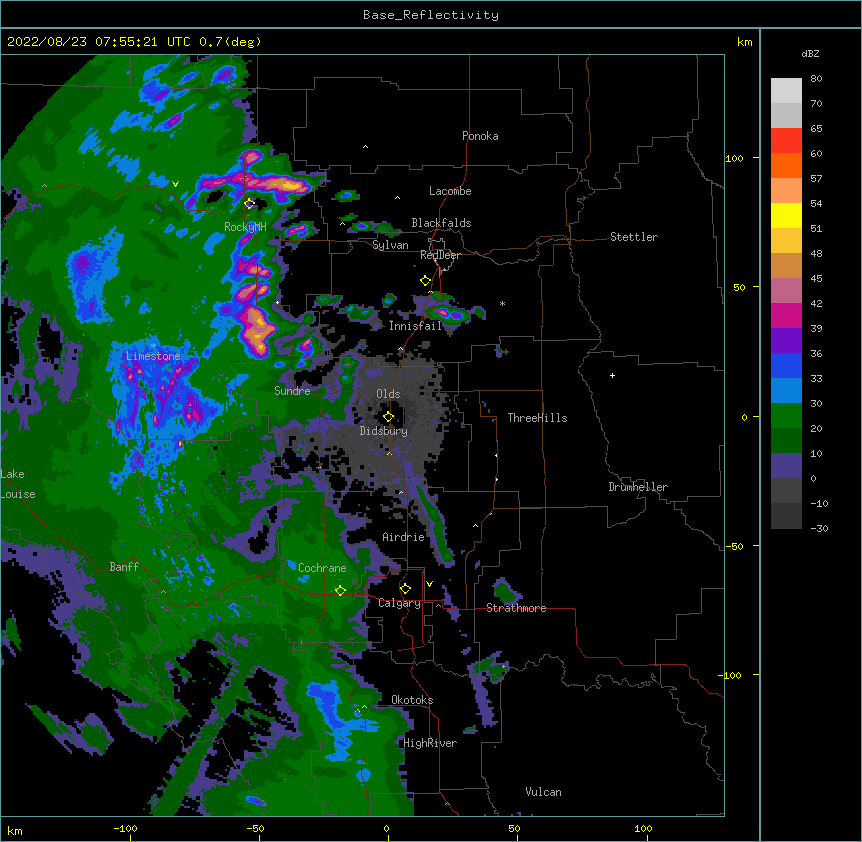Click the Vulcan map label
The height and width of the screenshot is (842, 862).
coord(543,792)
